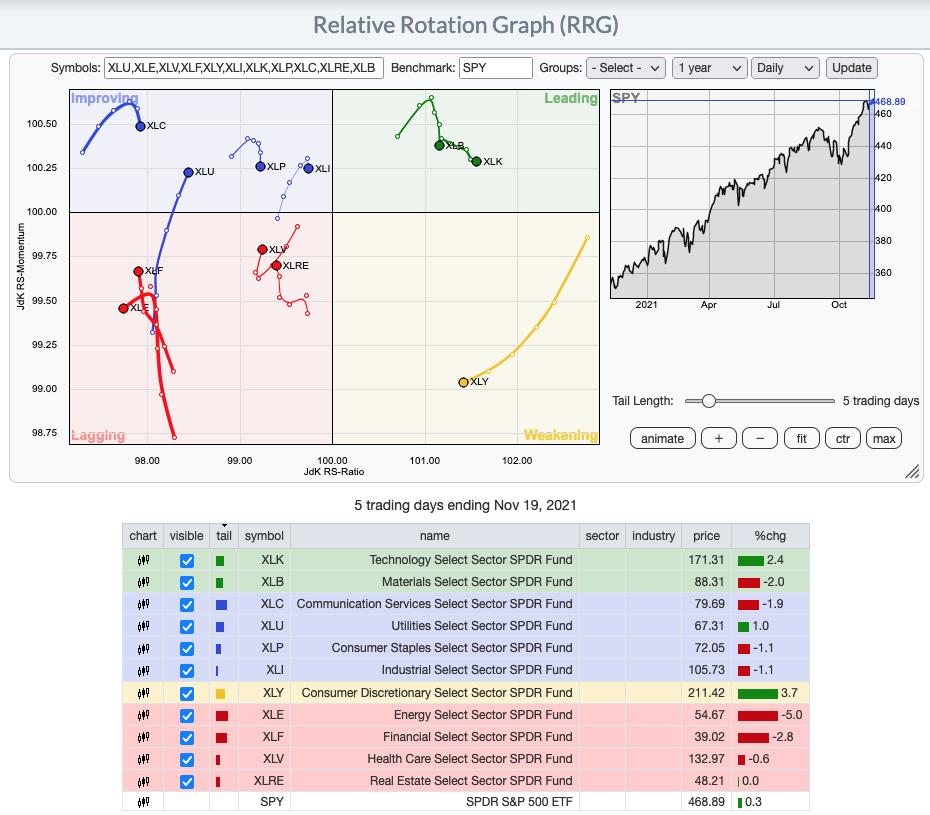Click the SPY price chart thumbnail
This screenshot has width=930, height=815.
click(x=742, y=194)
